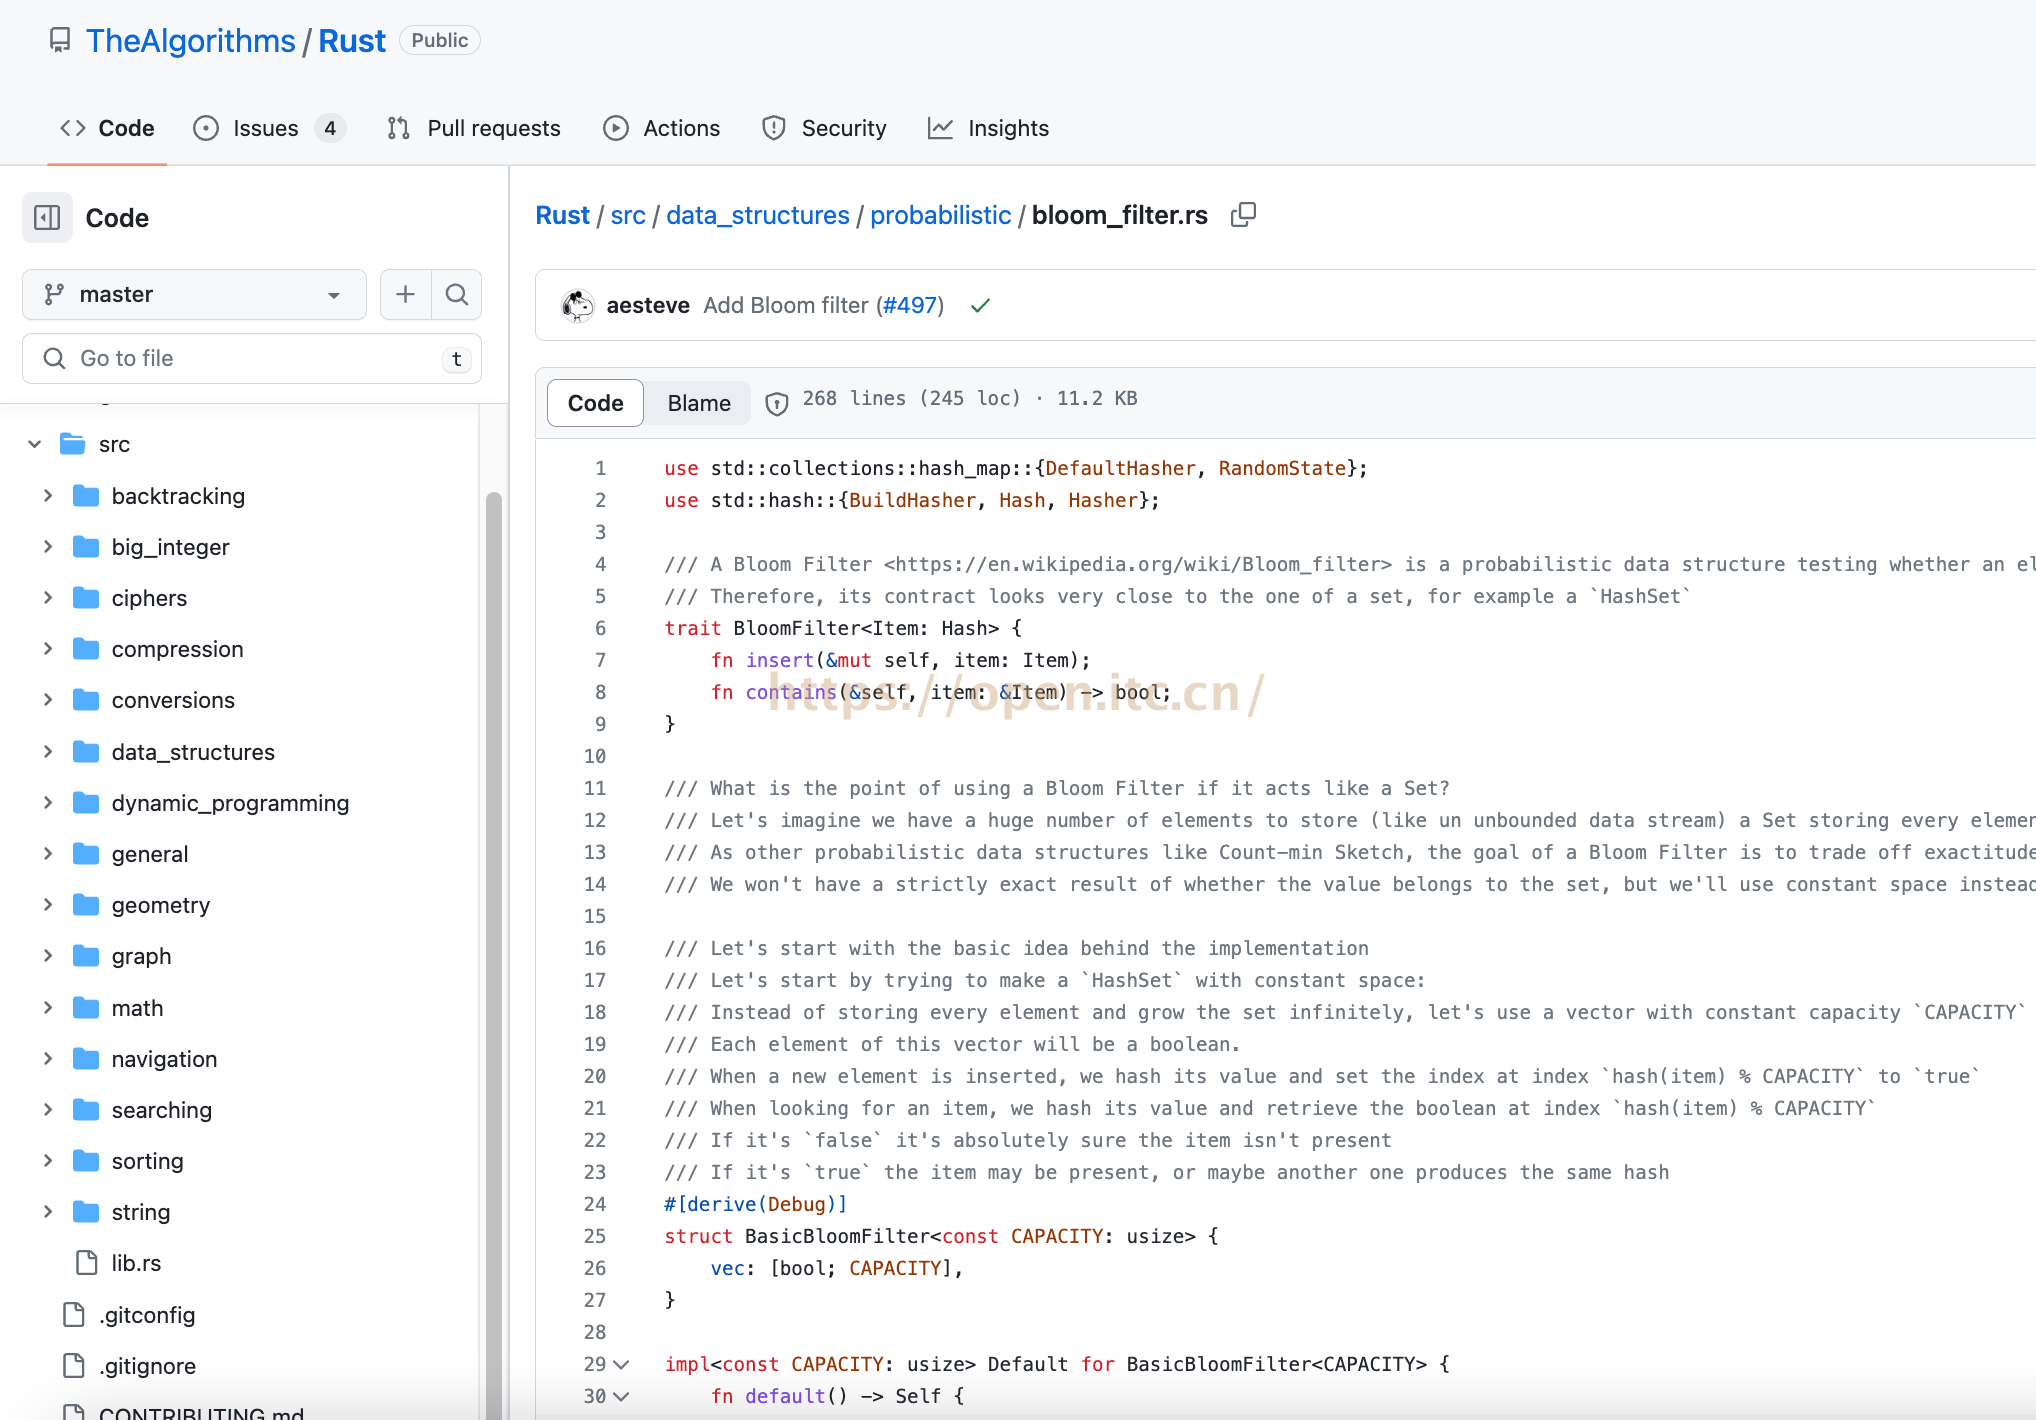
Task: Click the shield security icon on file
Action: click(777, 402)
